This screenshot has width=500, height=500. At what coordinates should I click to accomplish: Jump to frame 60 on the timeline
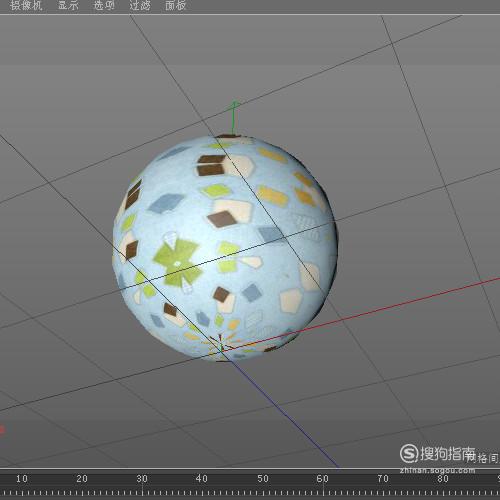coord(323,479)
